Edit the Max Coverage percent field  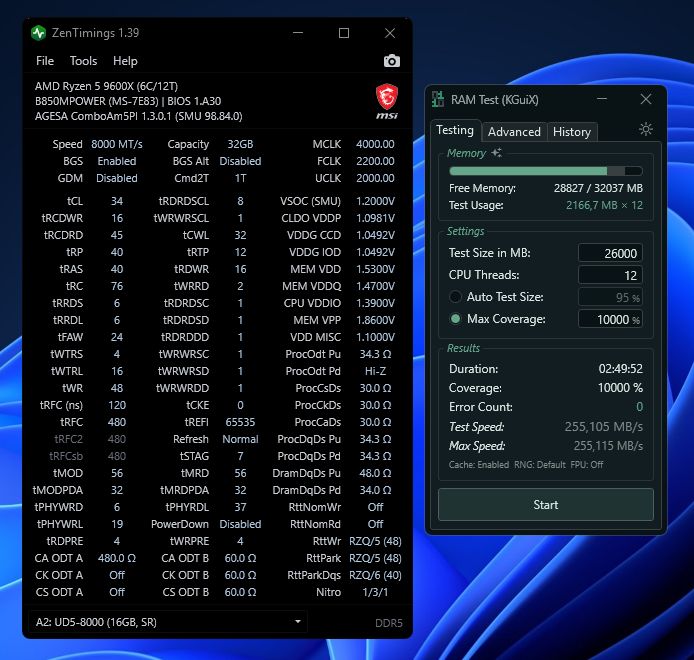tap(610, 319)
